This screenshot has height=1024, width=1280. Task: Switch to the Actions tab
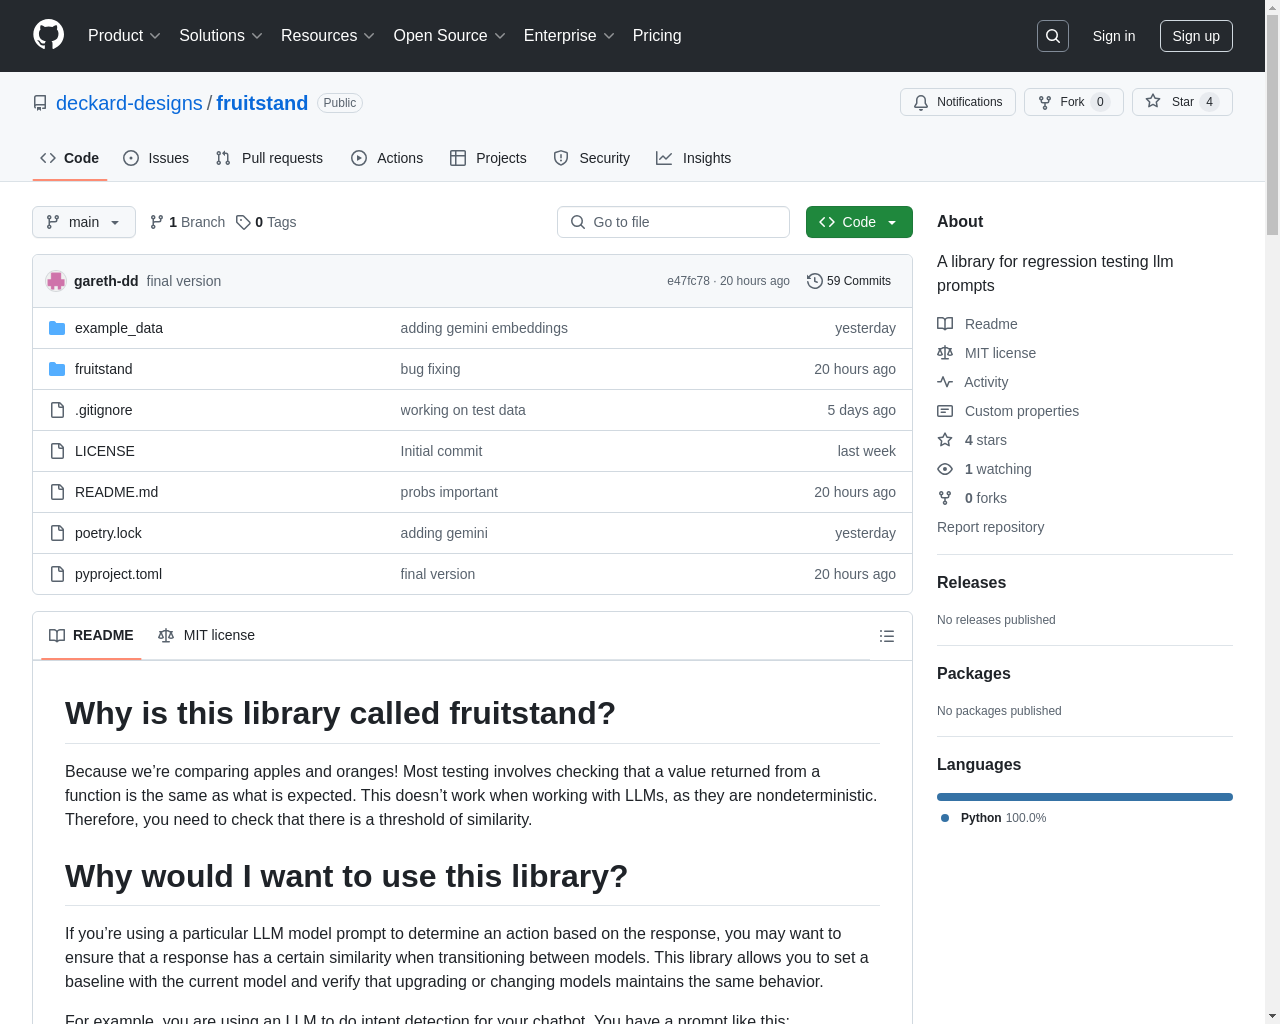(x=387, y=158)
